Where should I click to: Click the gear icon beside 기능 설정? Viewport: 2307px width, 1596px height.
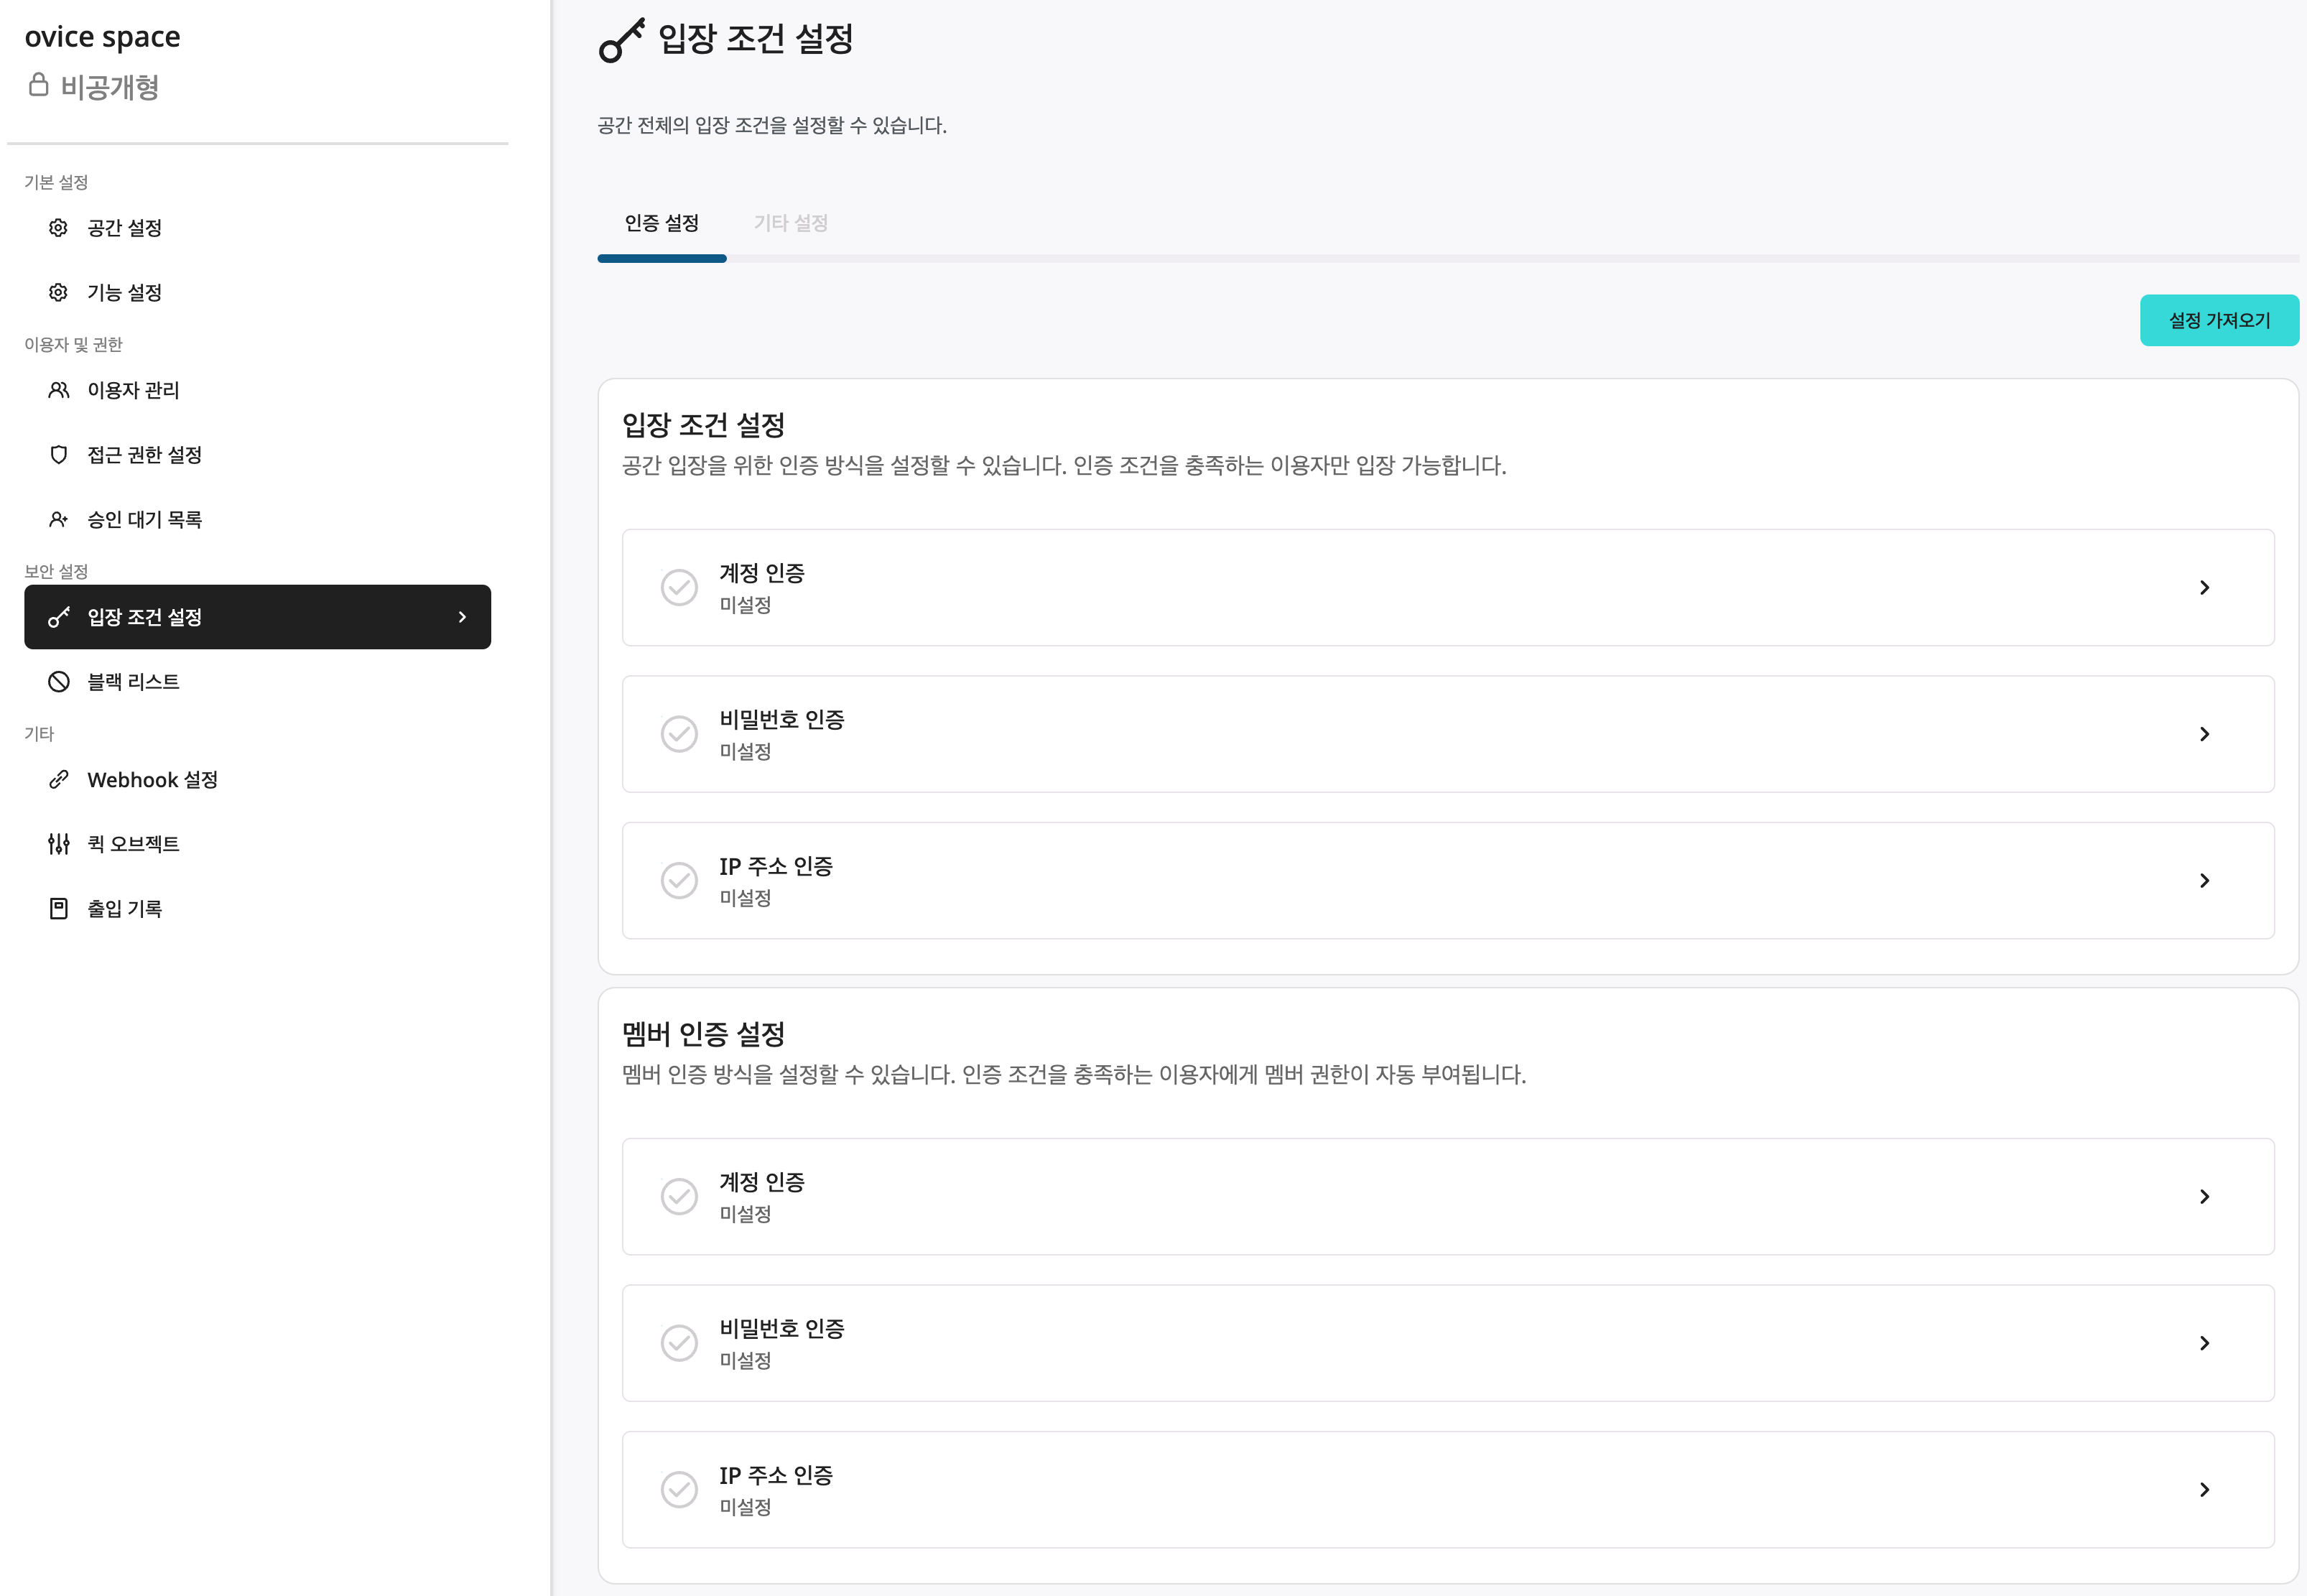coord(58,292)
